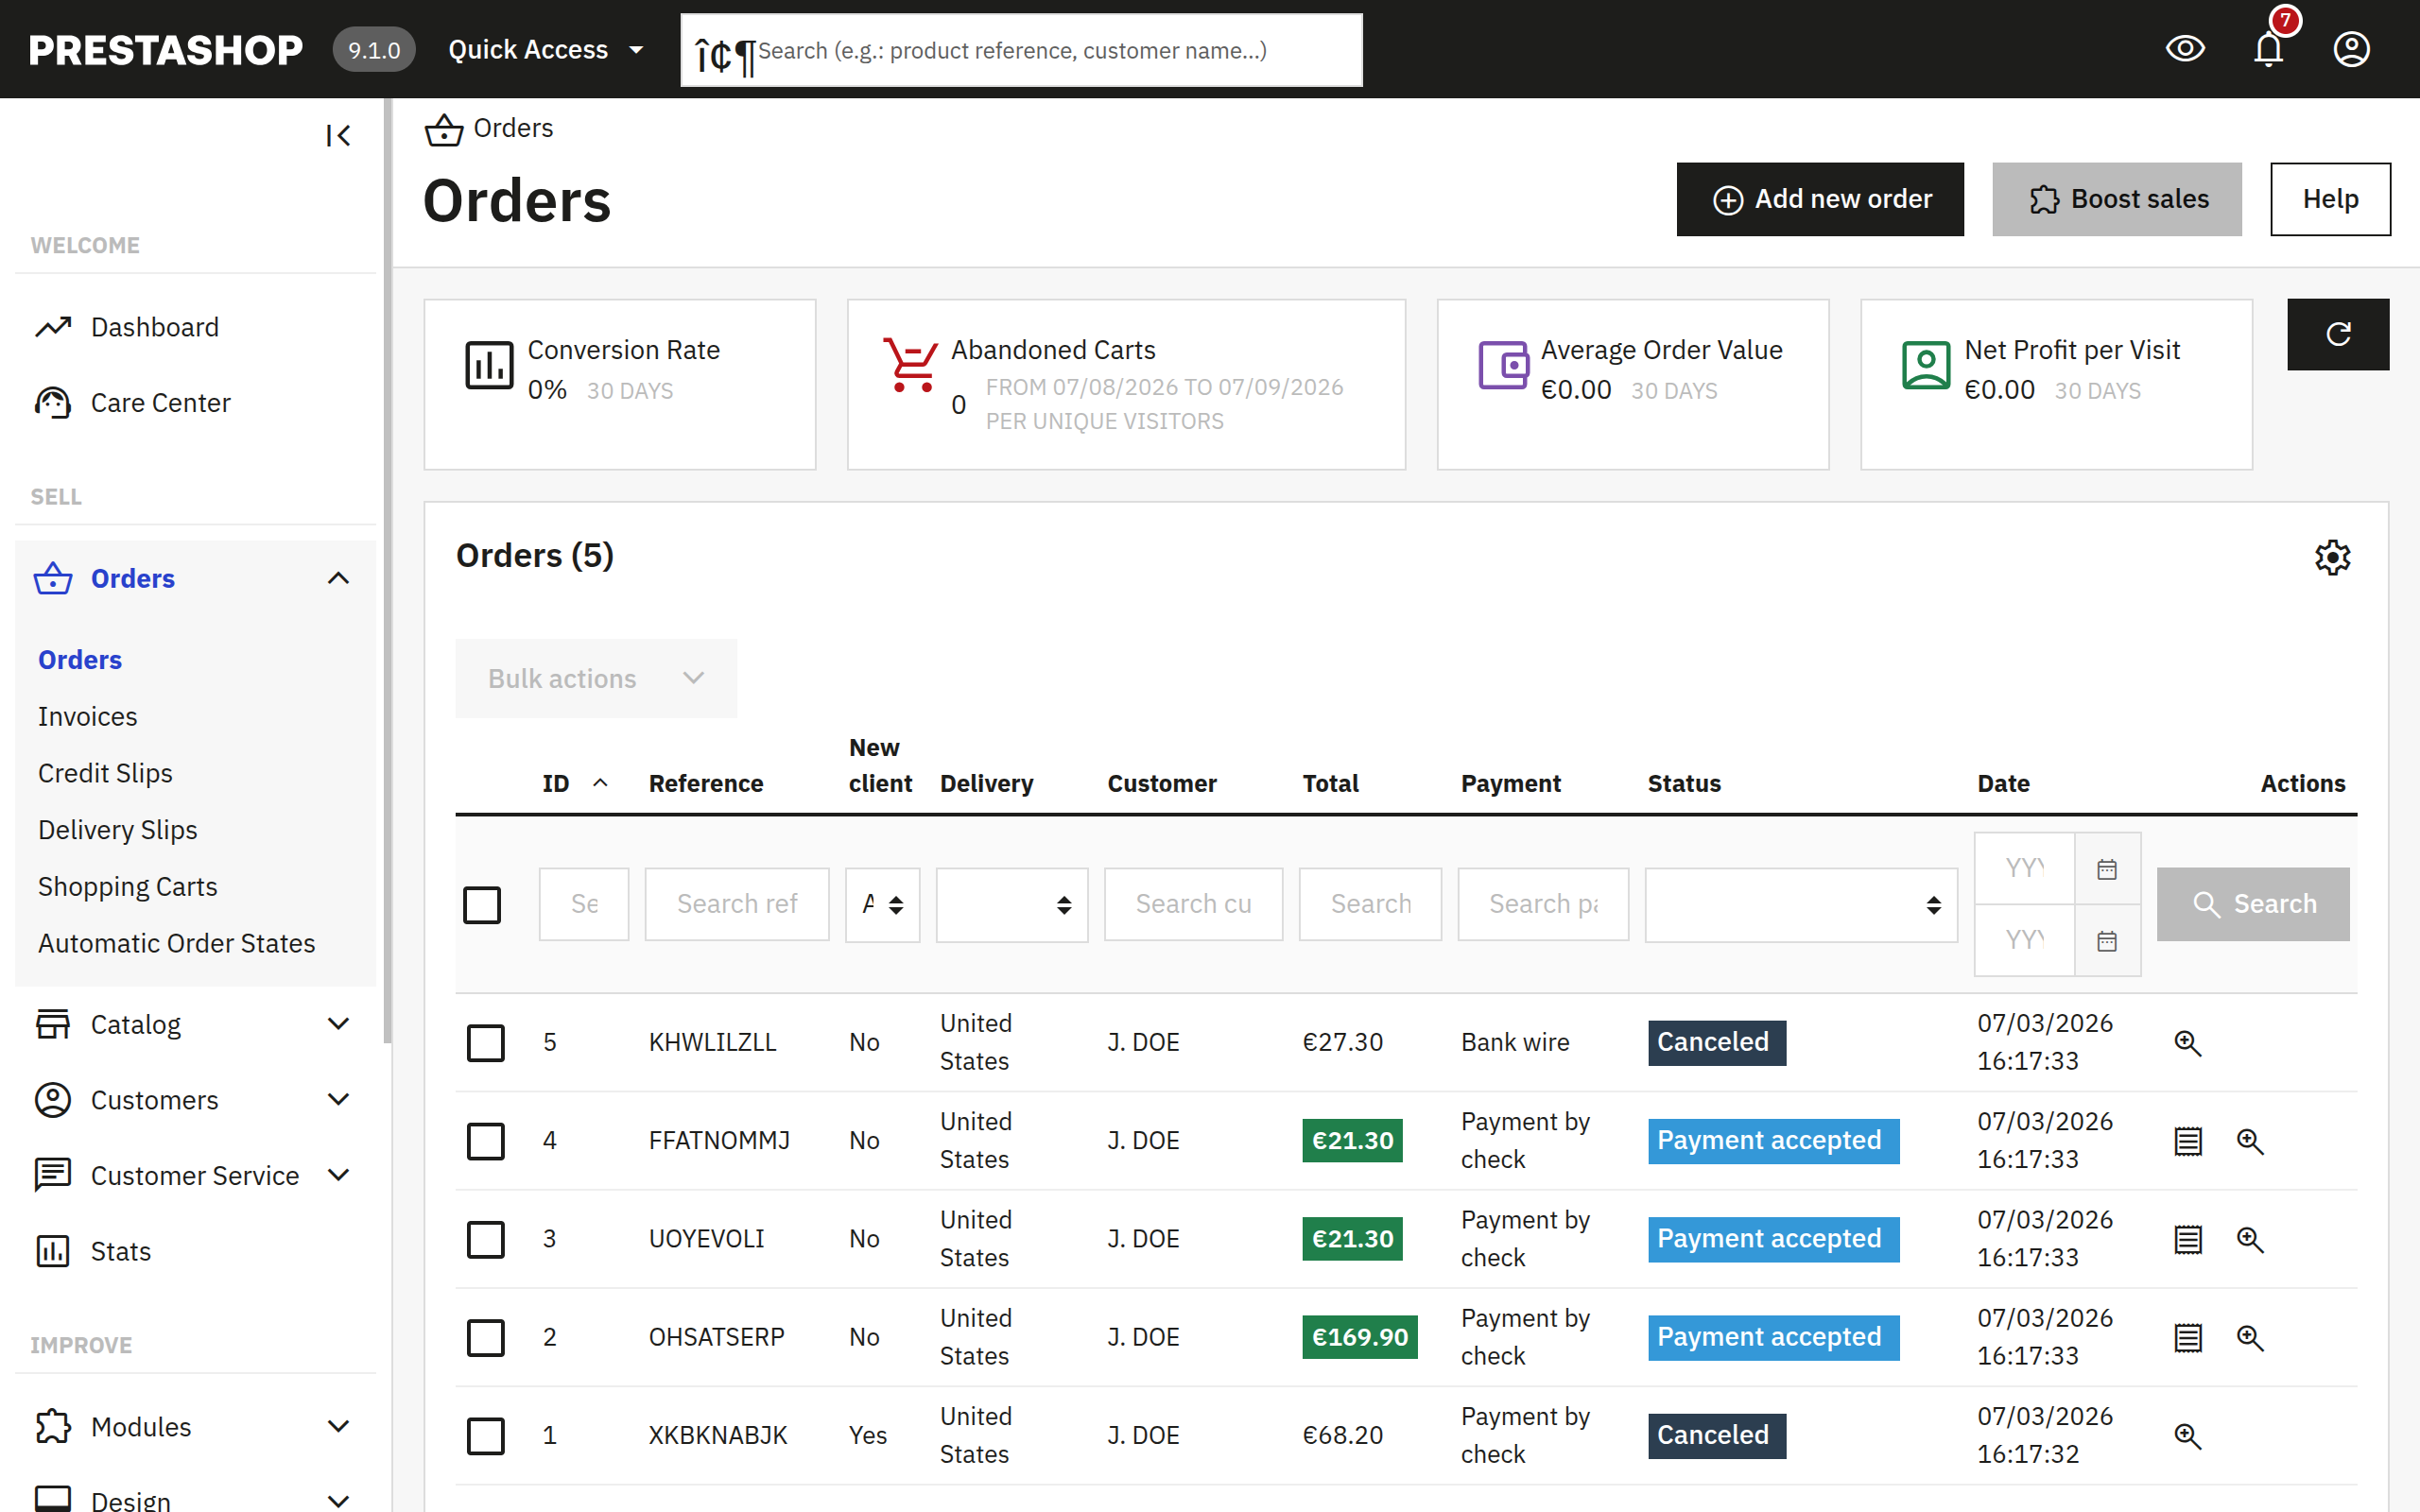The height and width of the screenshot is (1512, 2420).
Task: Open the Shopping Carts submenu item
Action: click(x=127, y=886)
